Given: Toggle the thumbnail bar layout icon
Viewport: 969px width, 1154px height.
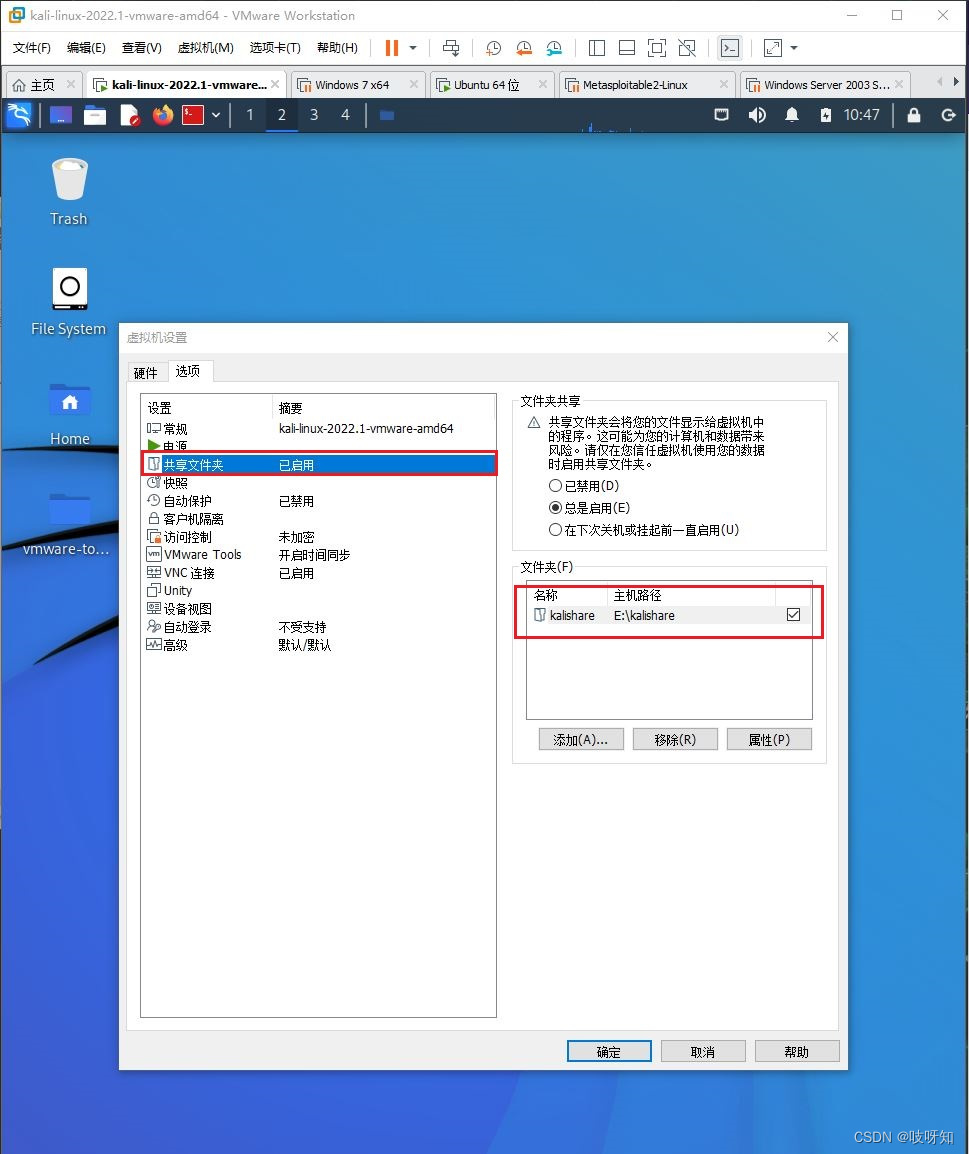Looking at the screenshot, I should tap(627, 48).
